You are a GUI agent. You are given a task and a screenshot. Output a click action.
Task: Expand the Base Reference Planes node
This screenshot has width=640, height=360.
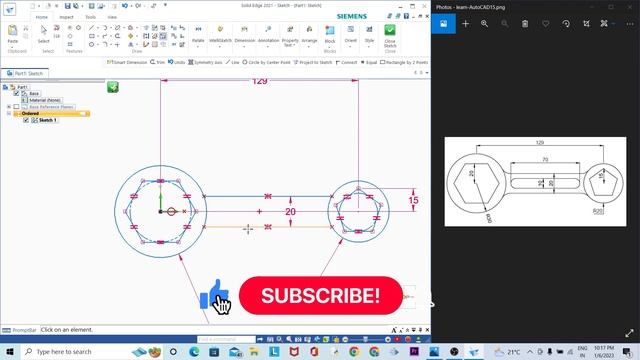pyautogui.click(x=9, y=107)
